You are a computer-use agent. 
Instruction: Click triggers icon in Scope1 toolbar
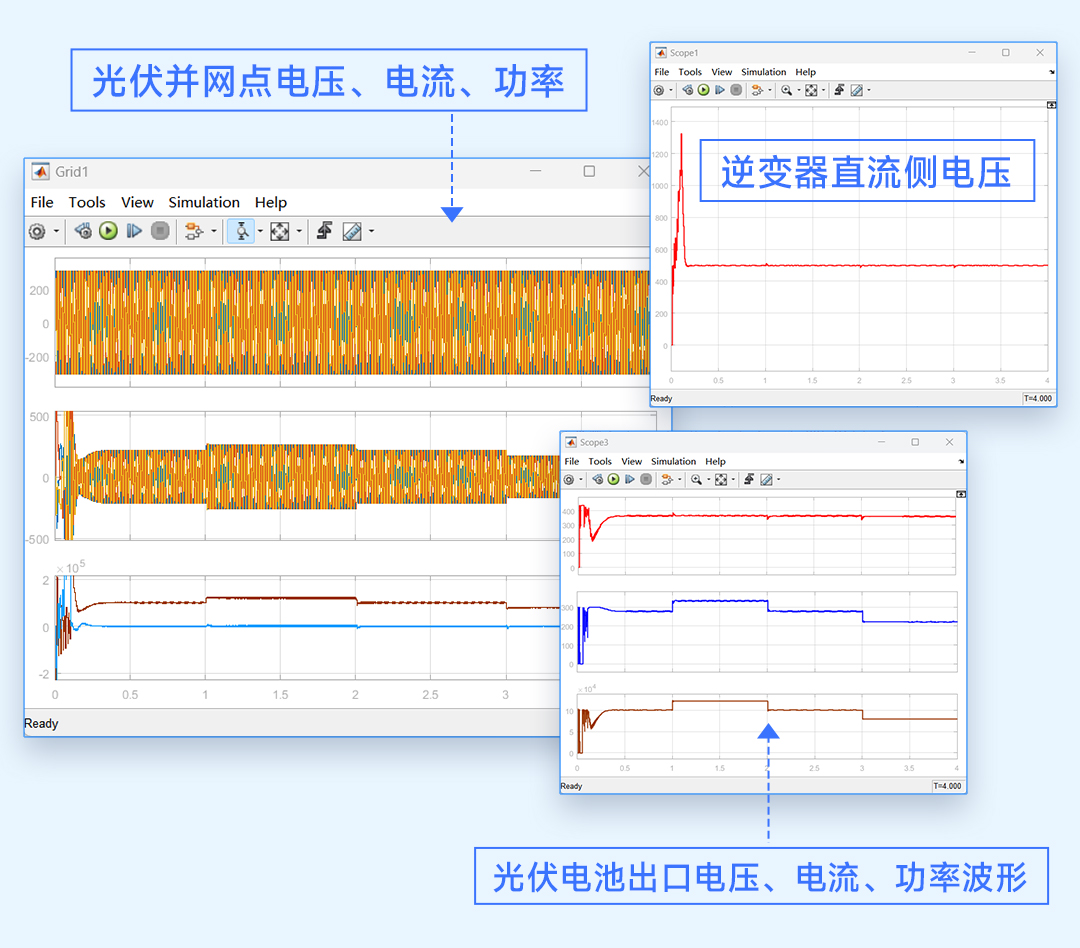pyautogui.click(x=840, y=90)
